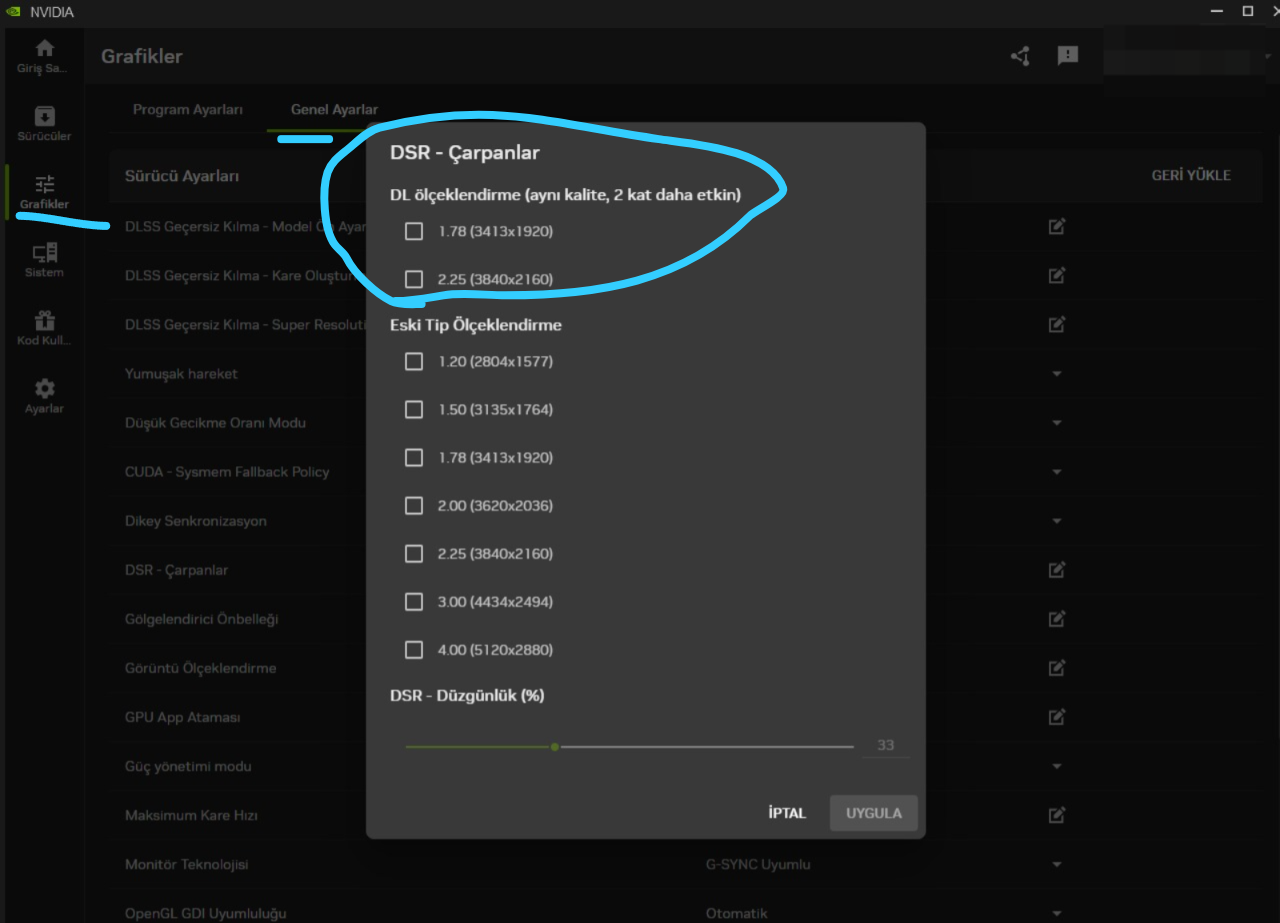This screenshot has height=923, width=1280.
Task: Open Düşük Gecikme Oranı Modu dropdown
Action: (x=1057, y=423)
